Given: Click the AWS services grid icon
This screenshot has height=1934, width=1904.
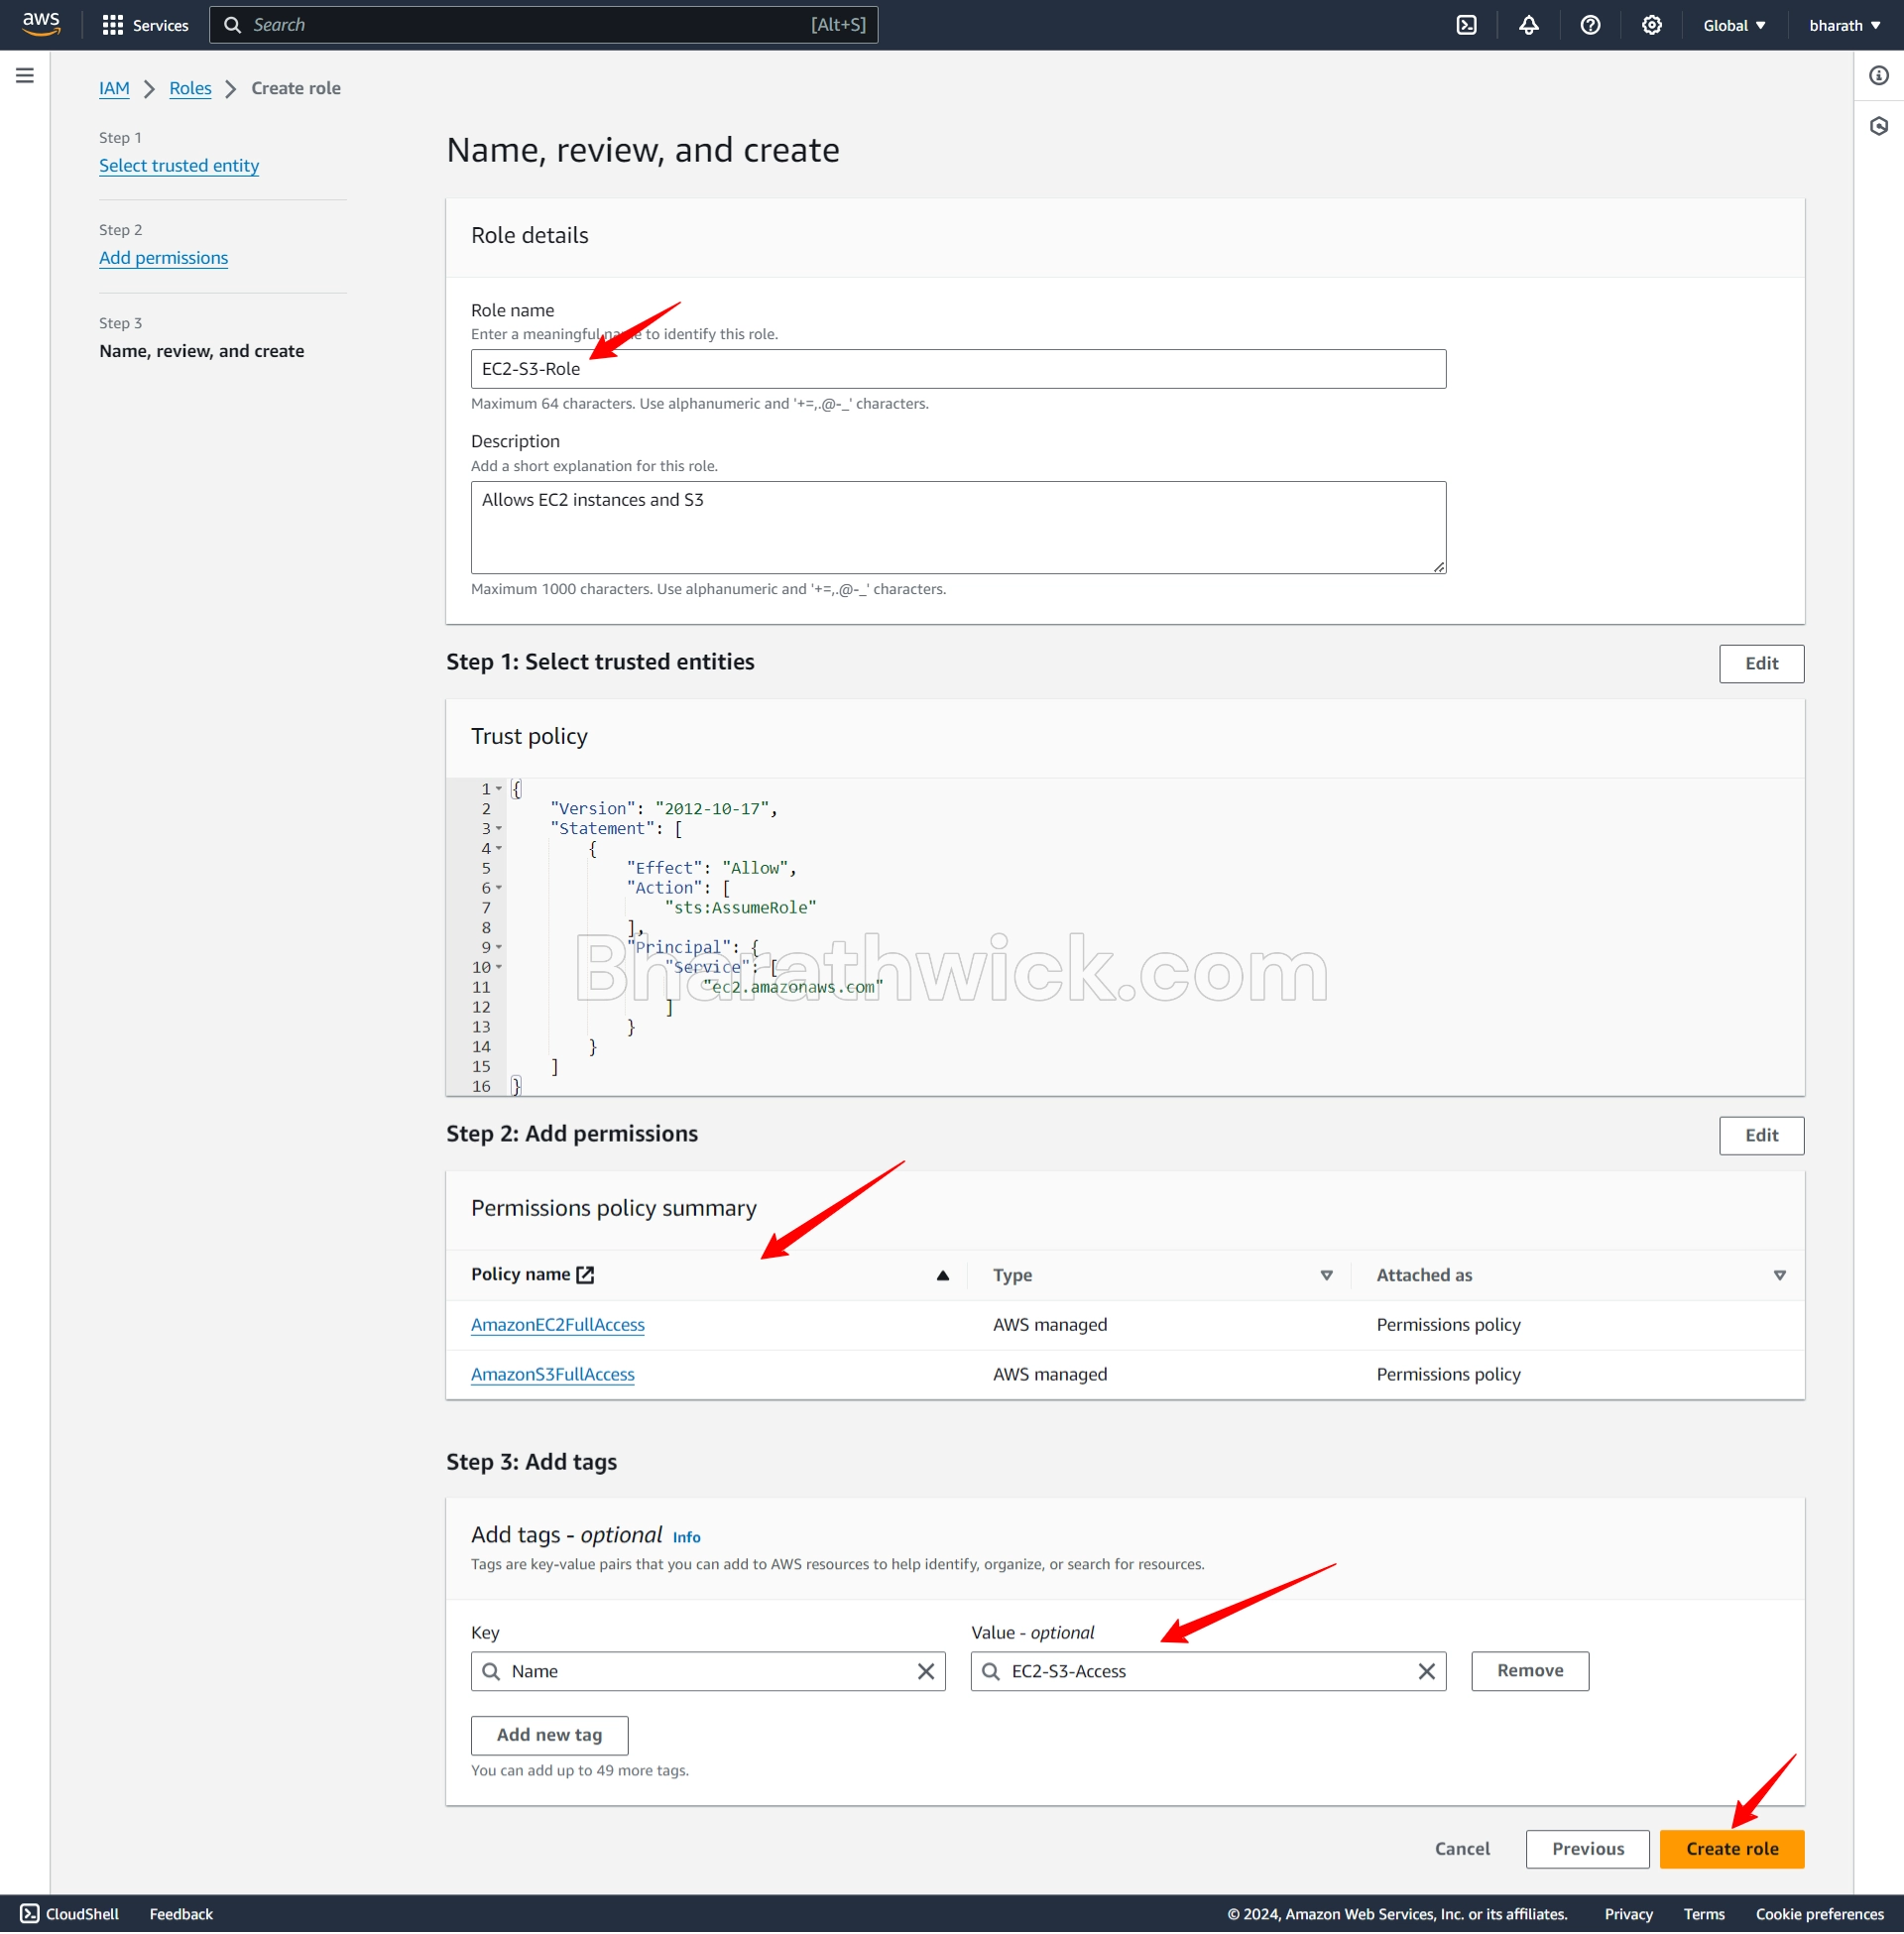Looking at the screenshot, I should pos(113,25).
